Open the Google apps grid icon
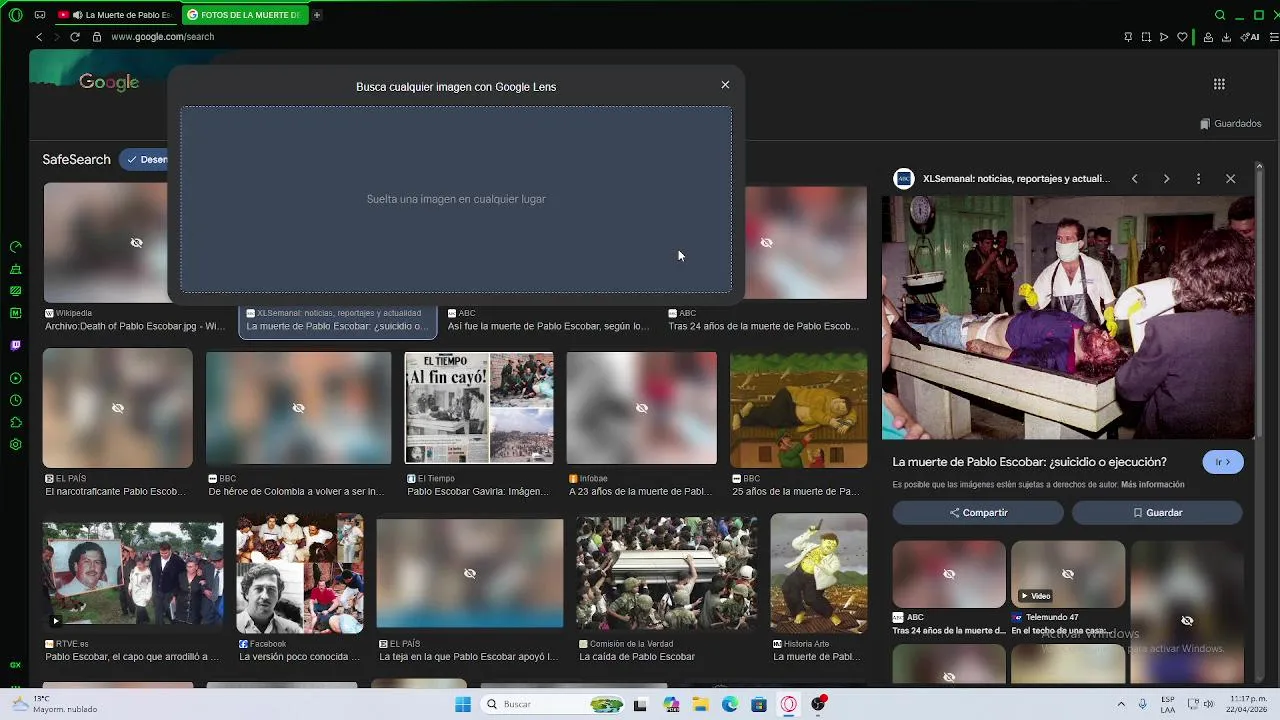Image resolution: width=1280 pixels, height=720 pixels. tap(1219, 84)
